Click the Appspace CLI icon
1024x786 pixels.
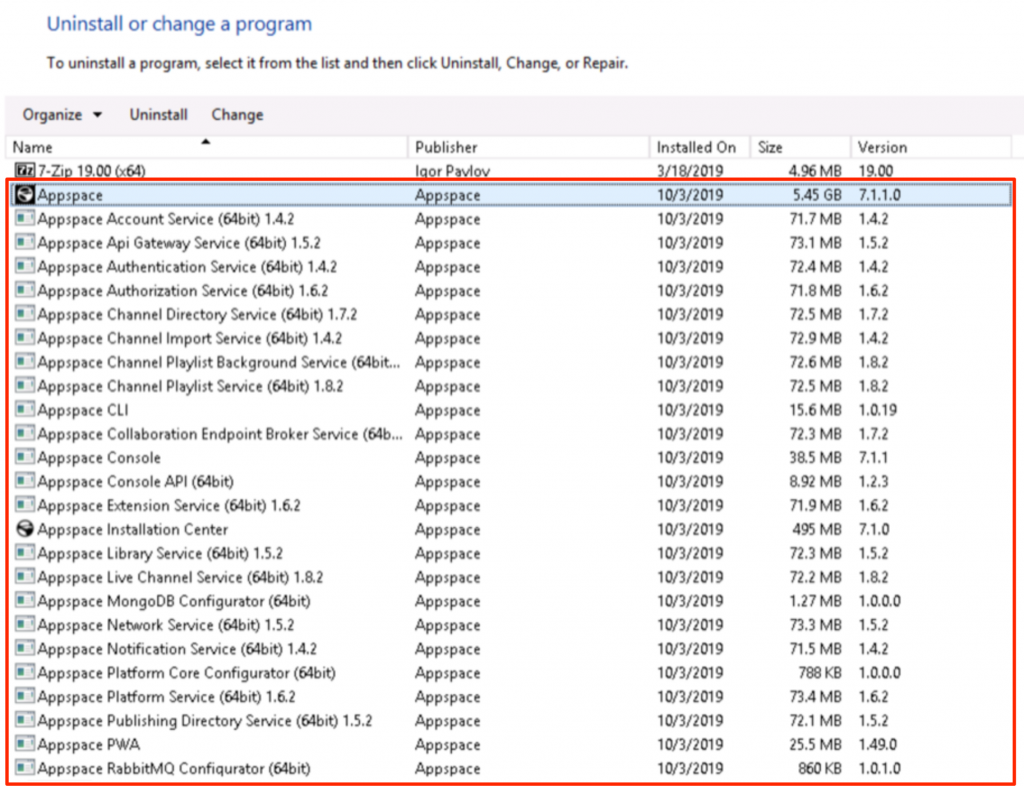25,410
